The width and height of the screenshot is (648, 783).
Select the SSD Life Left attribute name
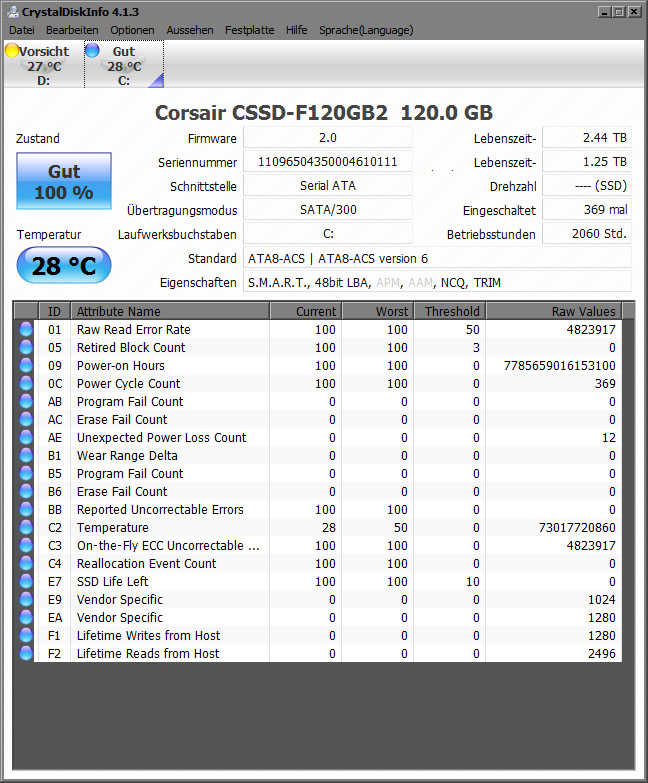point(112,581)
